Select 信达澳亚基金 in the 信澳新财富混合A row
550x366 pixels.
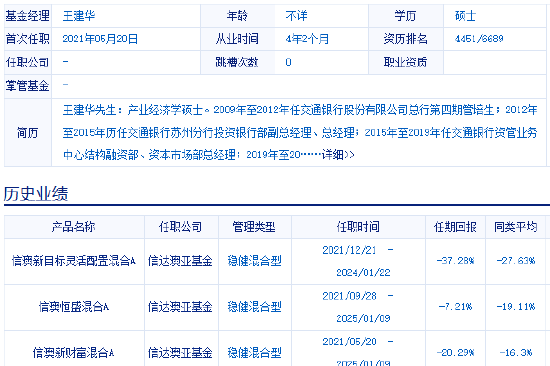[180, 352]
